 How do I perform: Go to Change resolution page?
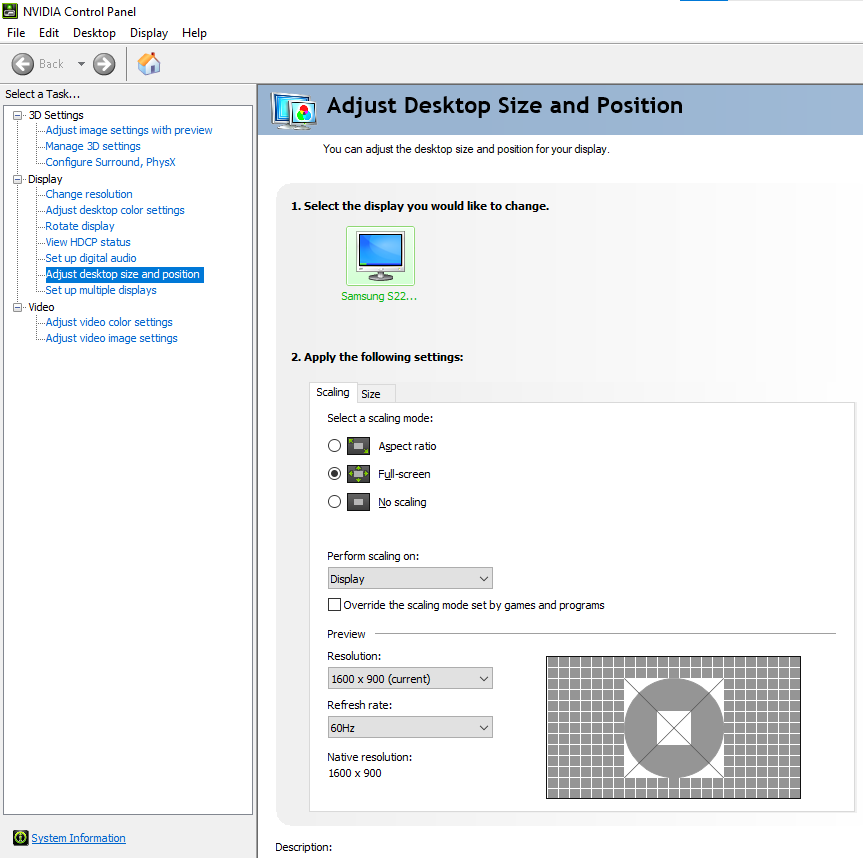(x=89, y=194)
